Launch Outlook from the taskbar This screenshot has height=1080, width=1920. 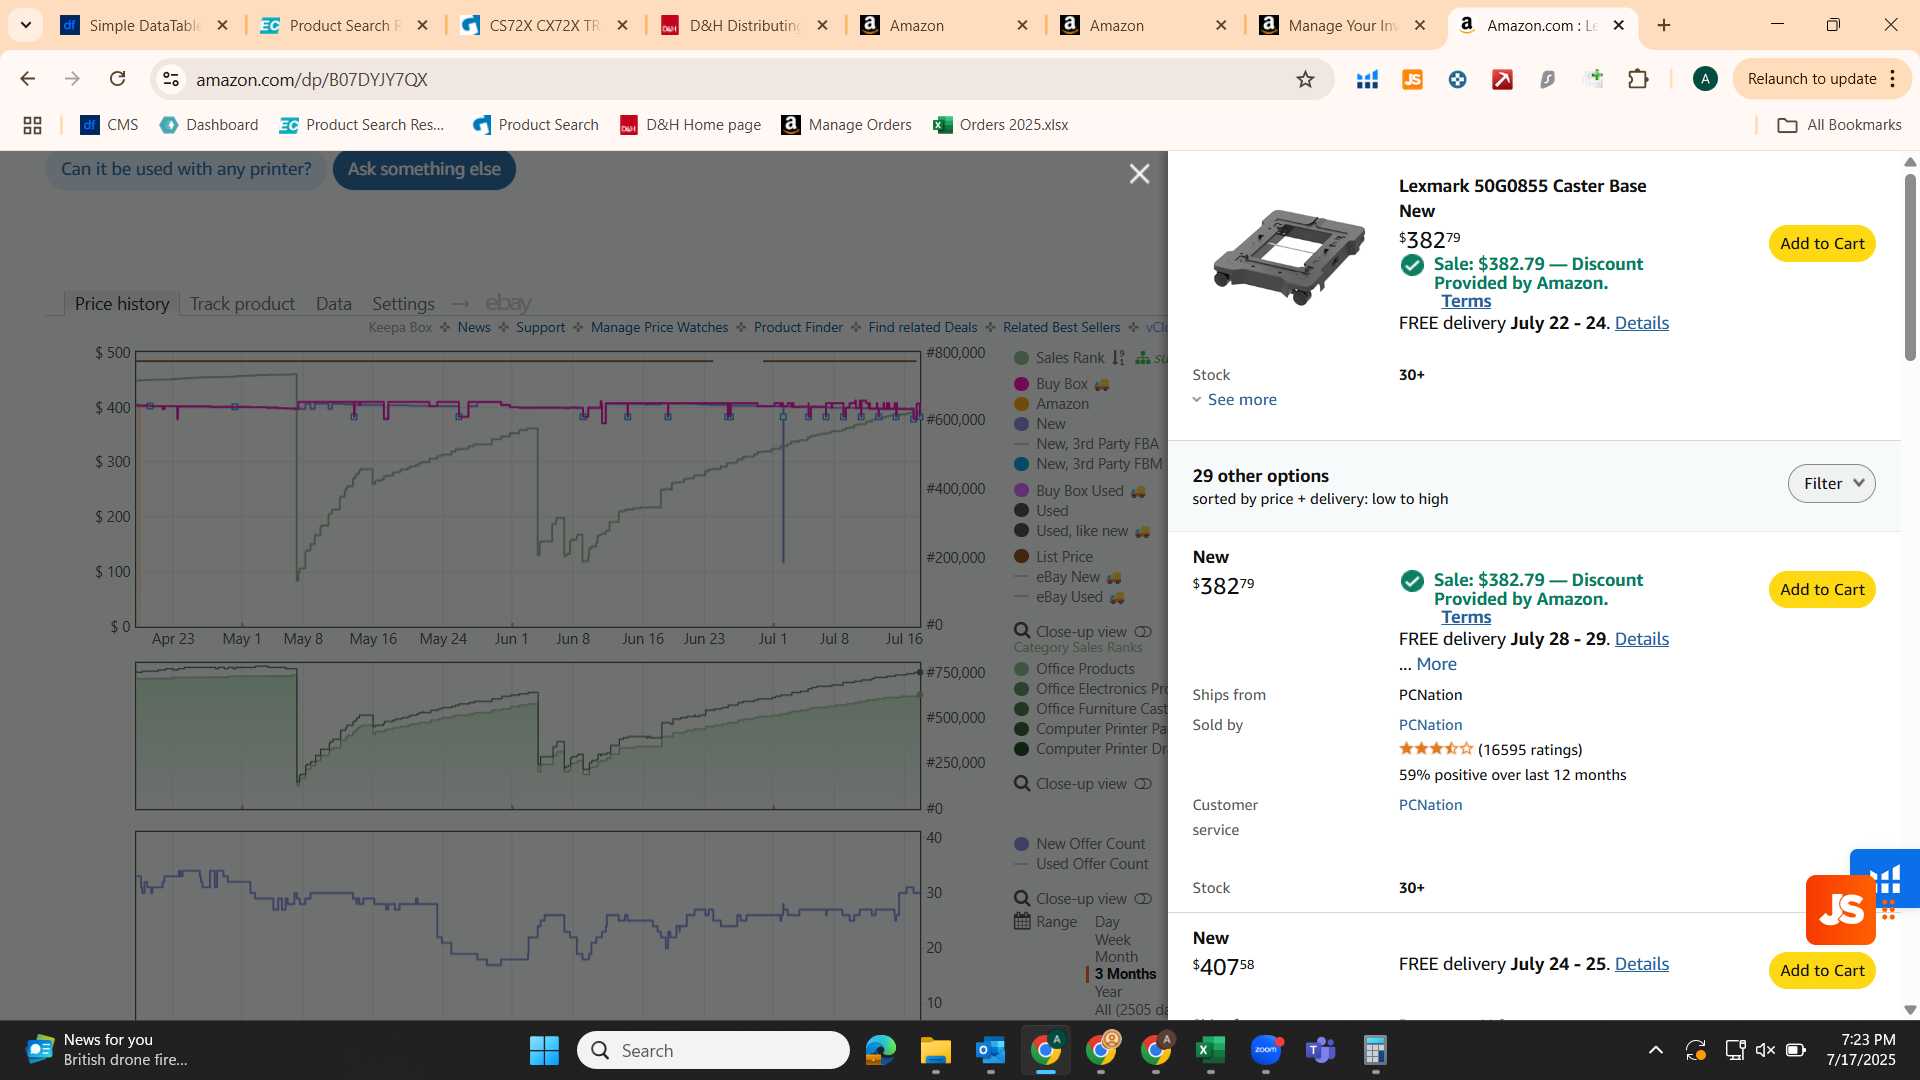coord(990,1050)
